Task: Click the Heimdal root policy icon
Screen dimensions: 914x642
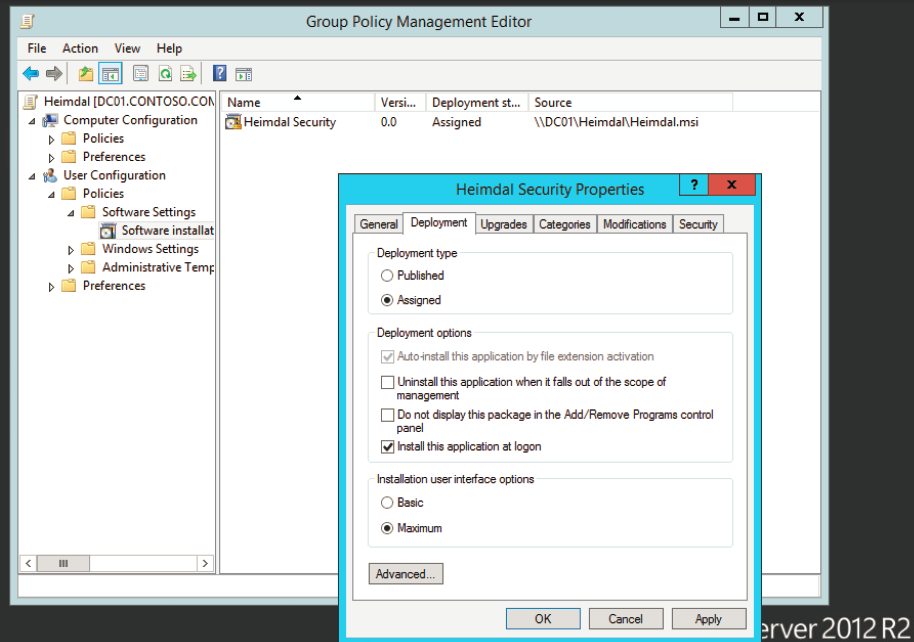Action: (x=31, y=101)
